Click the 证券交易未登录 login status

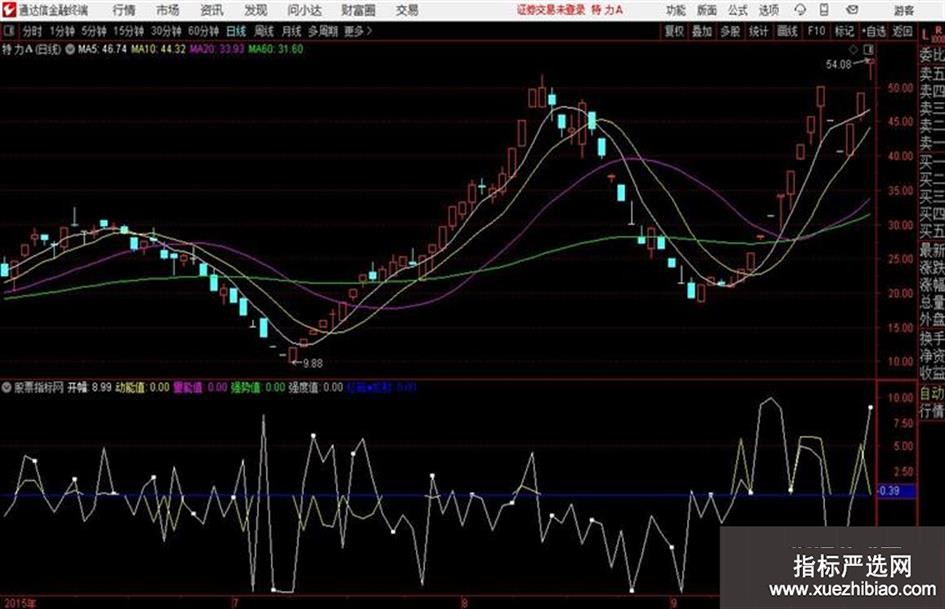pyautogui.click(x=551, y=10)
